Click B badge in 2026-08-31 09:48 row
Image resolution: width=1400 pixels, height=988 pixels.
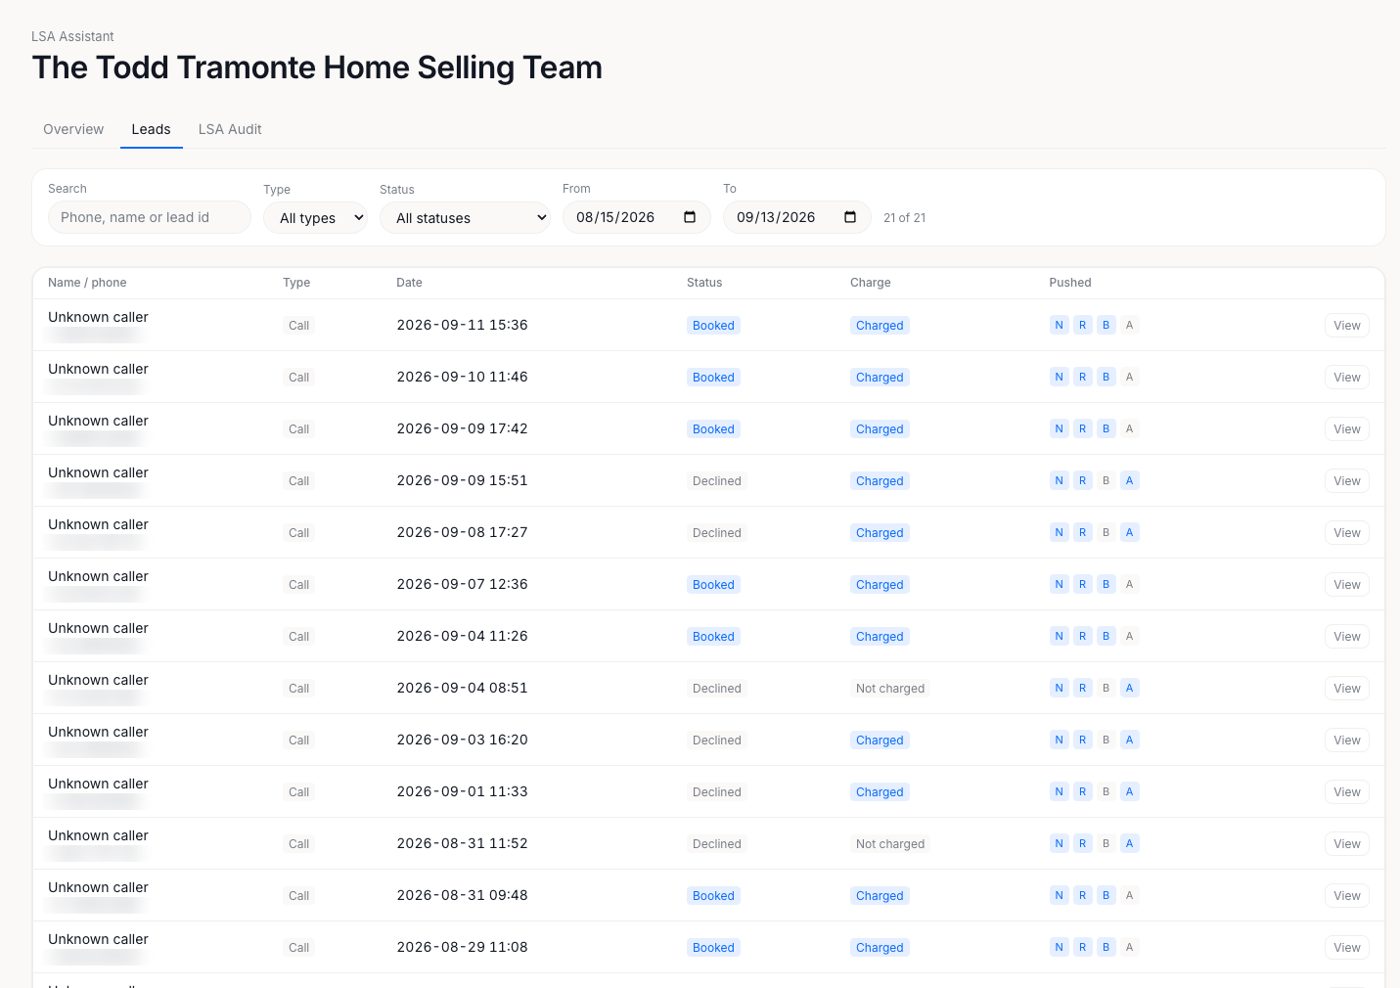coord(1106,896)
